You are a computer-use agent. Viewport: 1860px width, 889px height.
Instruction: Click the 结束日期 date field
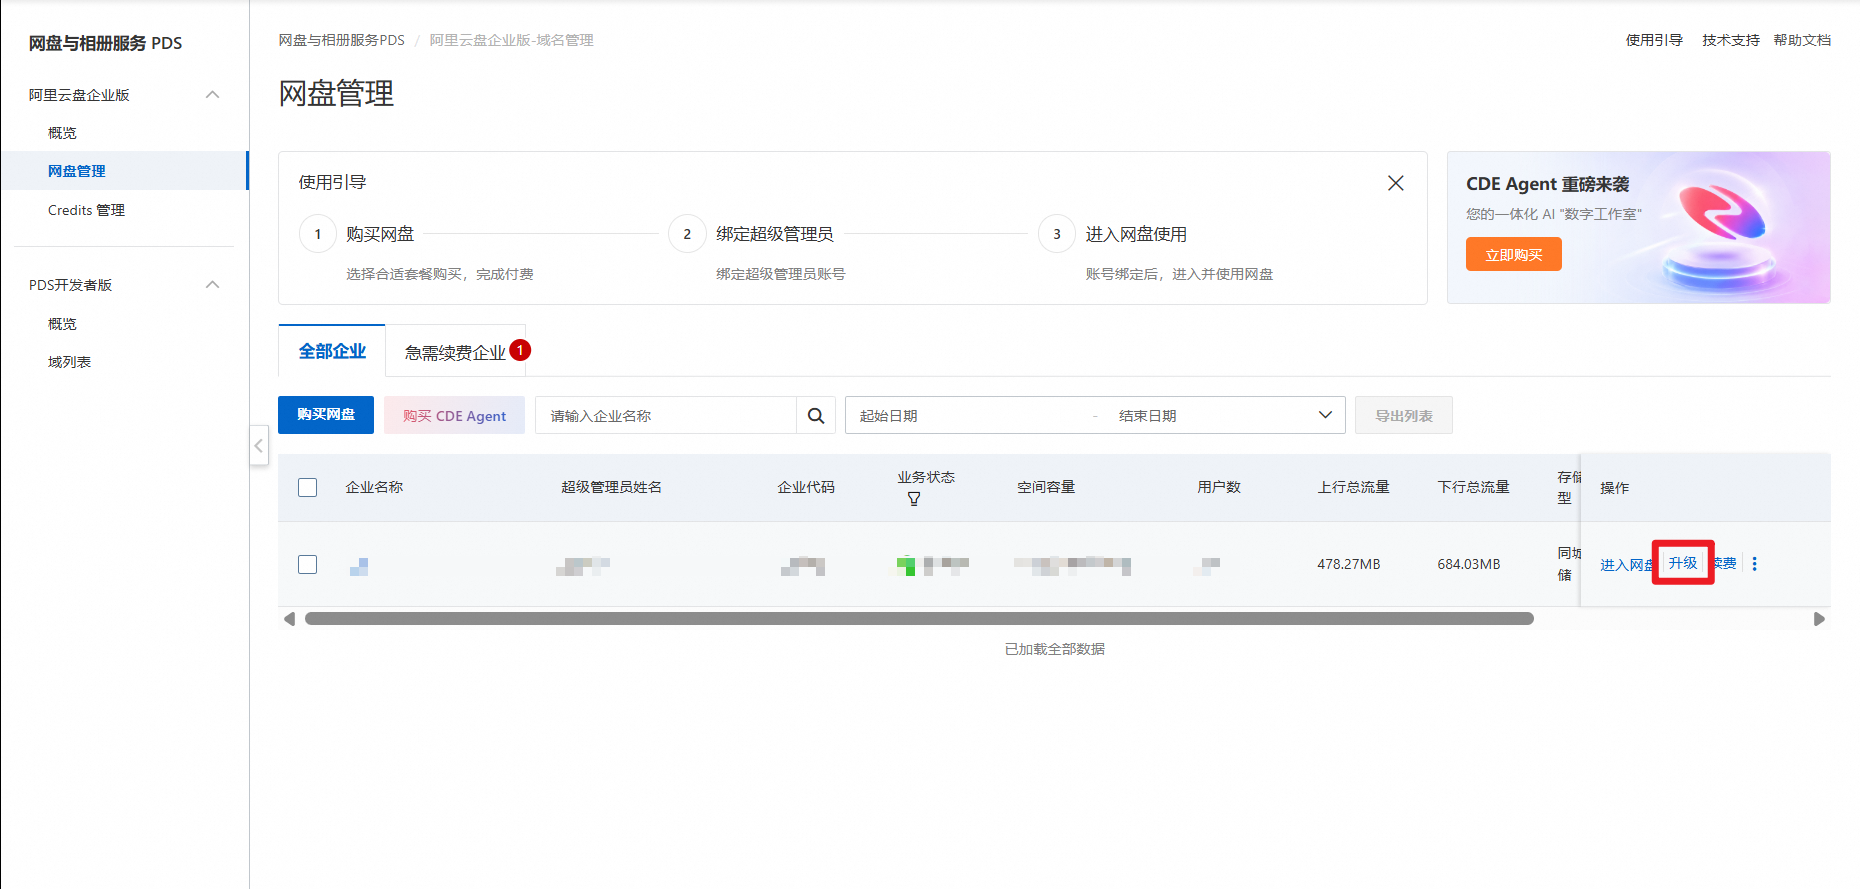coord(1205,416)
